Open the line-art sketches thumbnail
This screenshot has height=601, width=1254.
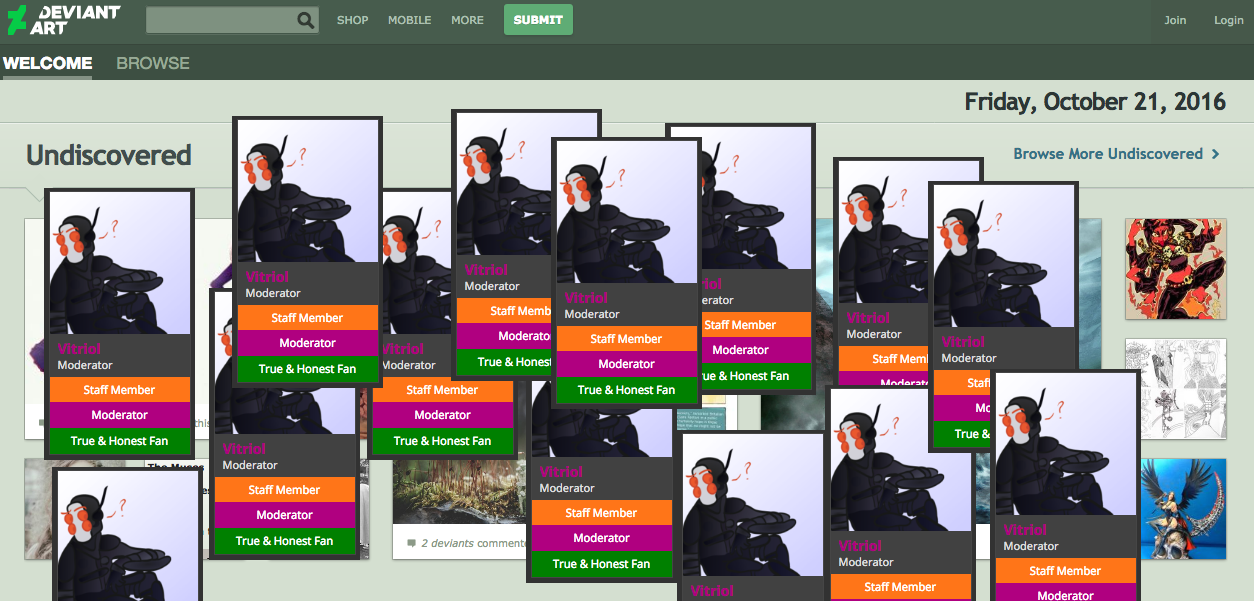pyautogui.click(x=1175, y=389)
